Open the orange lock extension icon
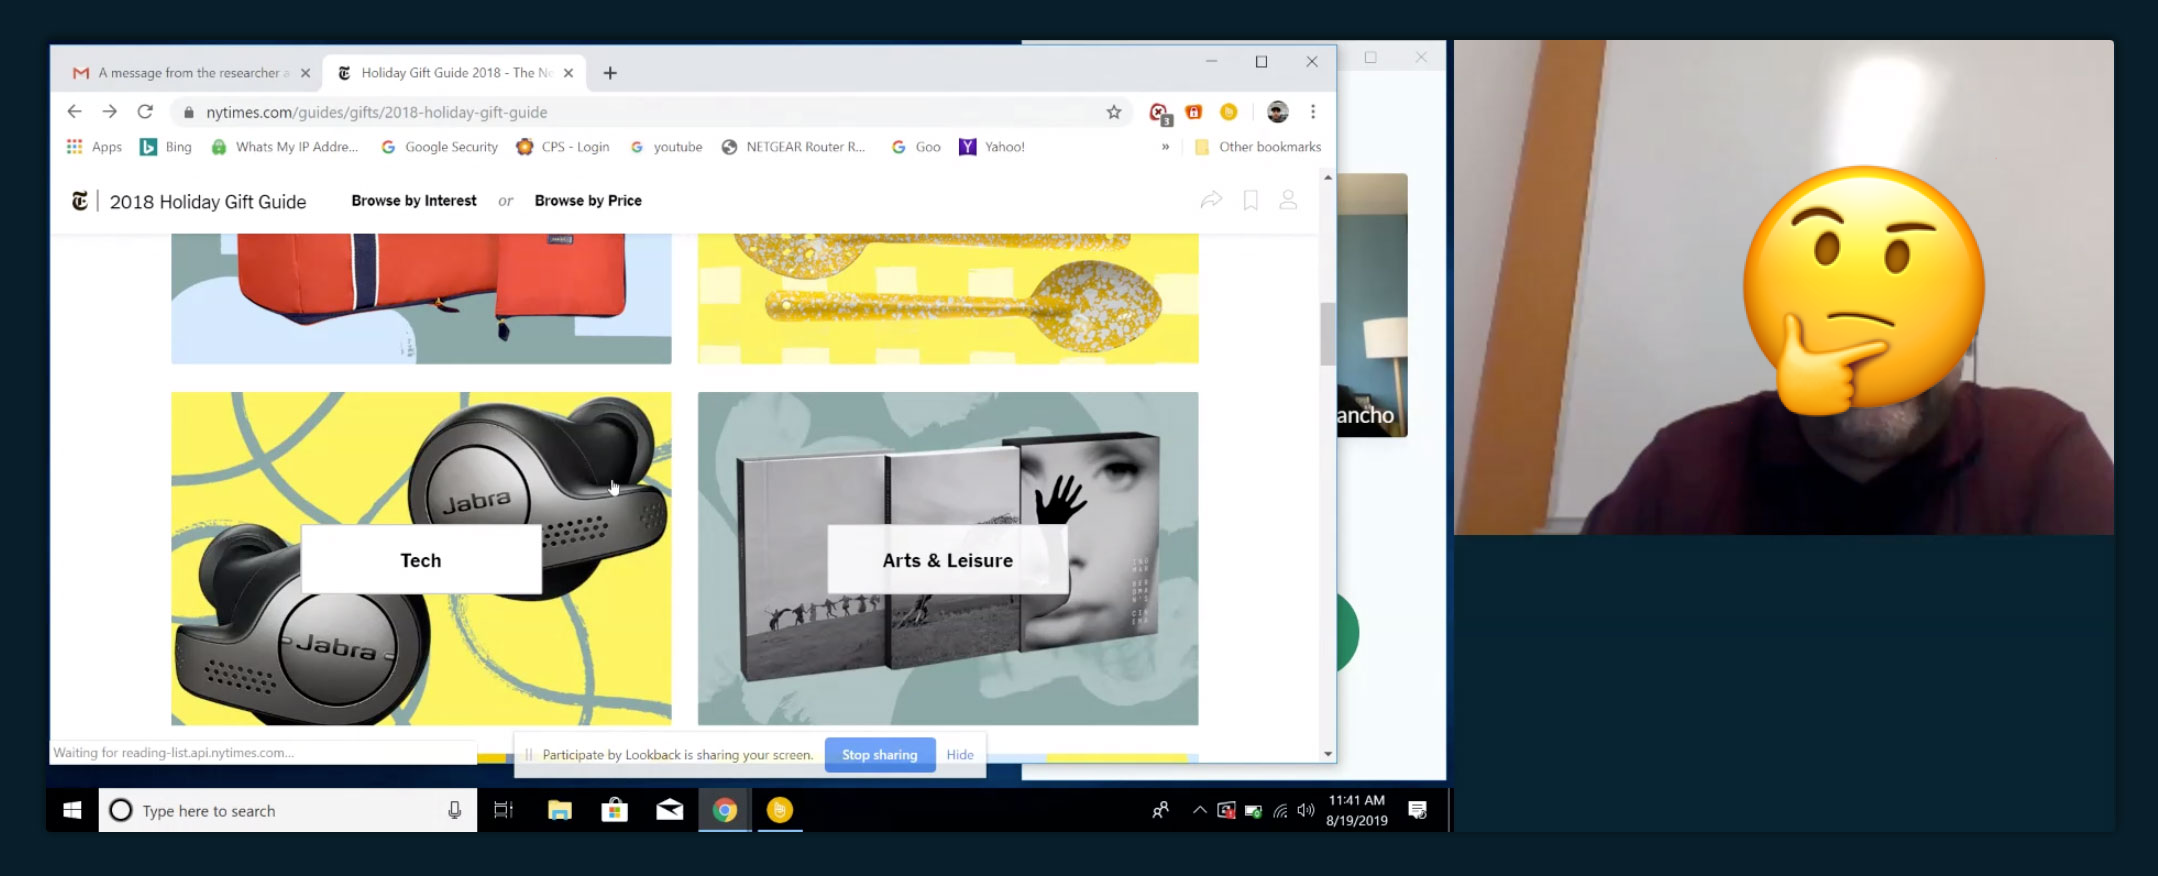The height and width of the screenshot is (876, 2158). [1194, 112]
